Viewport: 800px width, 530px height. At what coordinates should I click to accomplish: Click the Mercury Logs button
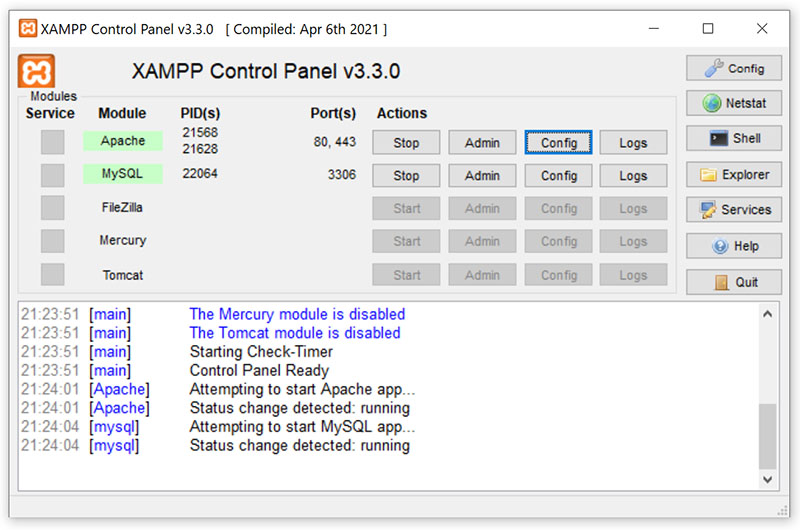633,241
